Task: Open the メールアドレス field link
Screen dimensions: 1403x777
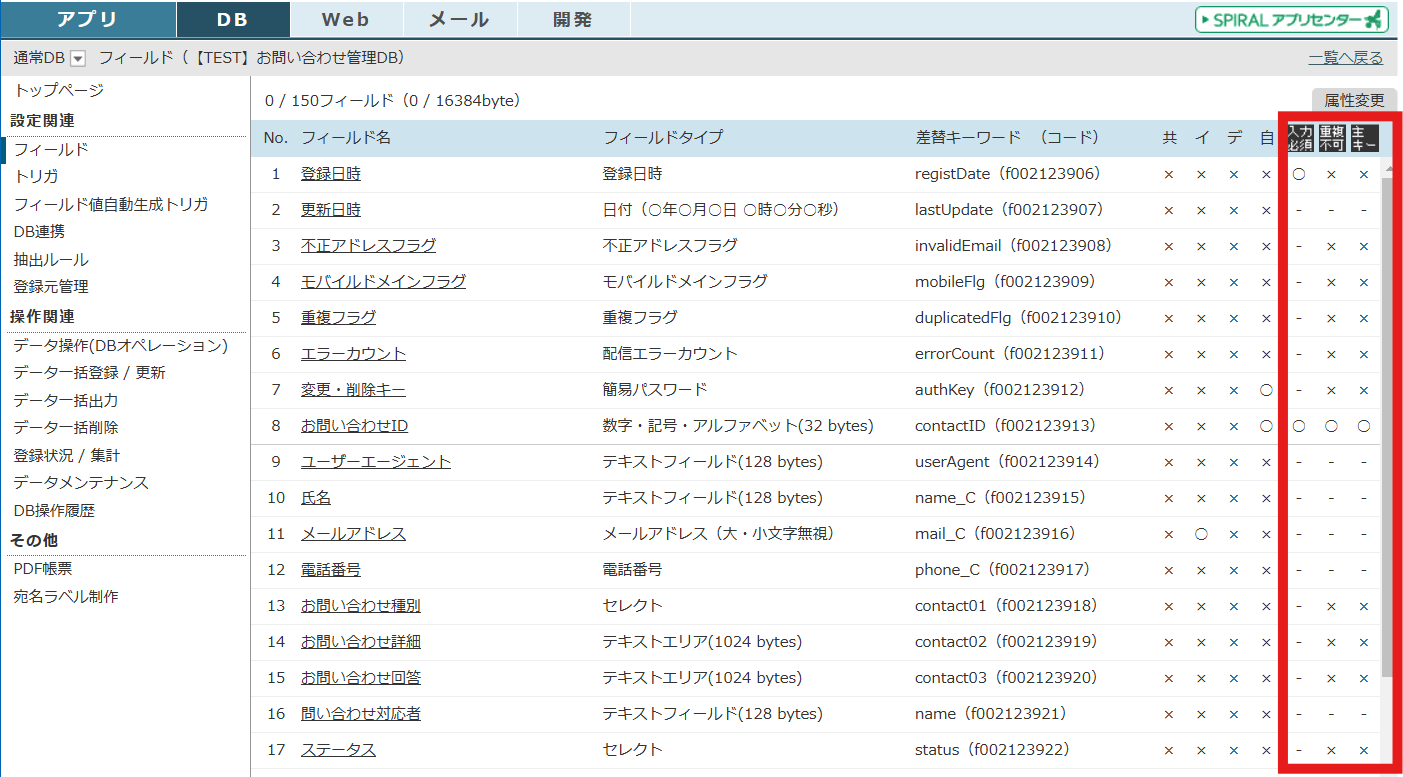Action: 353,534
